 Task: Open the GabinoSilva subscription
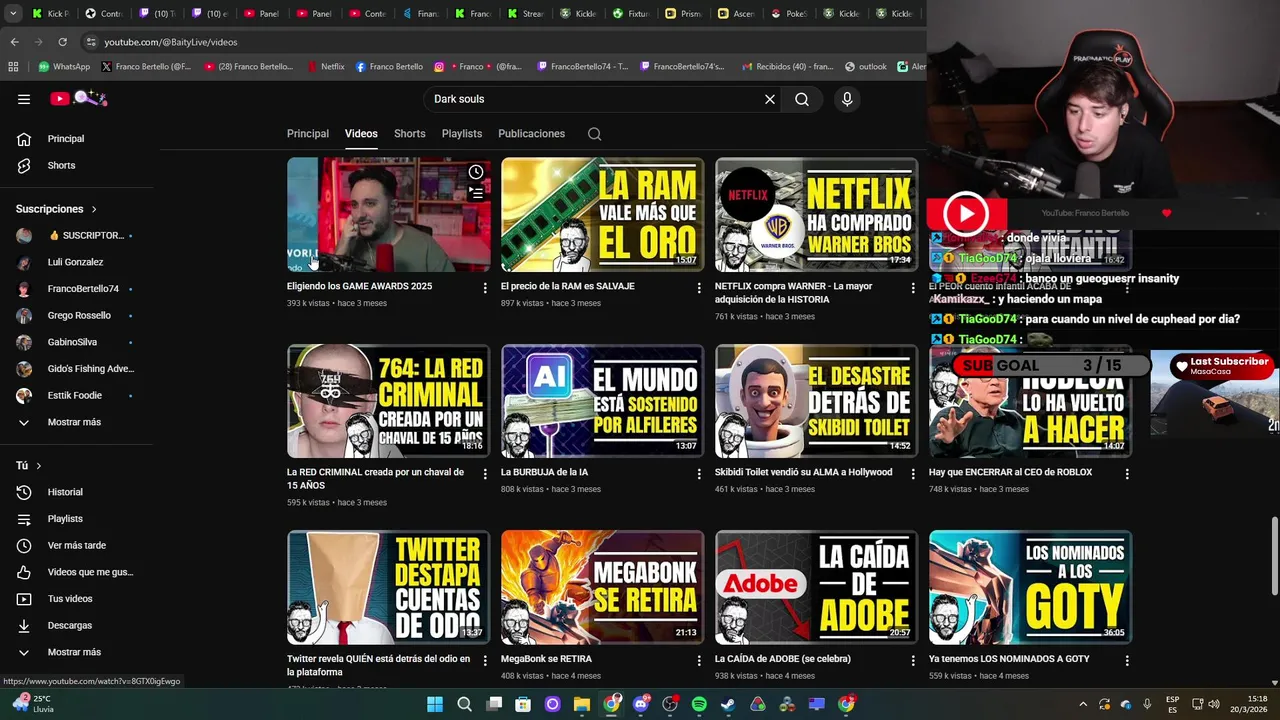click(76, 342)
